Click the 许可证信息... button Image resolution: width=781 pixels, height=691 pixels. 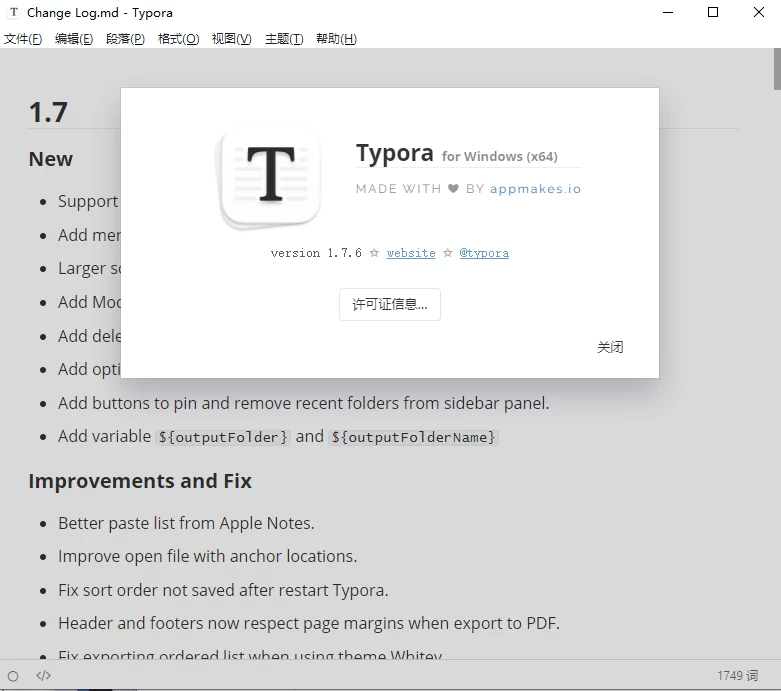[x=390, y=304]
